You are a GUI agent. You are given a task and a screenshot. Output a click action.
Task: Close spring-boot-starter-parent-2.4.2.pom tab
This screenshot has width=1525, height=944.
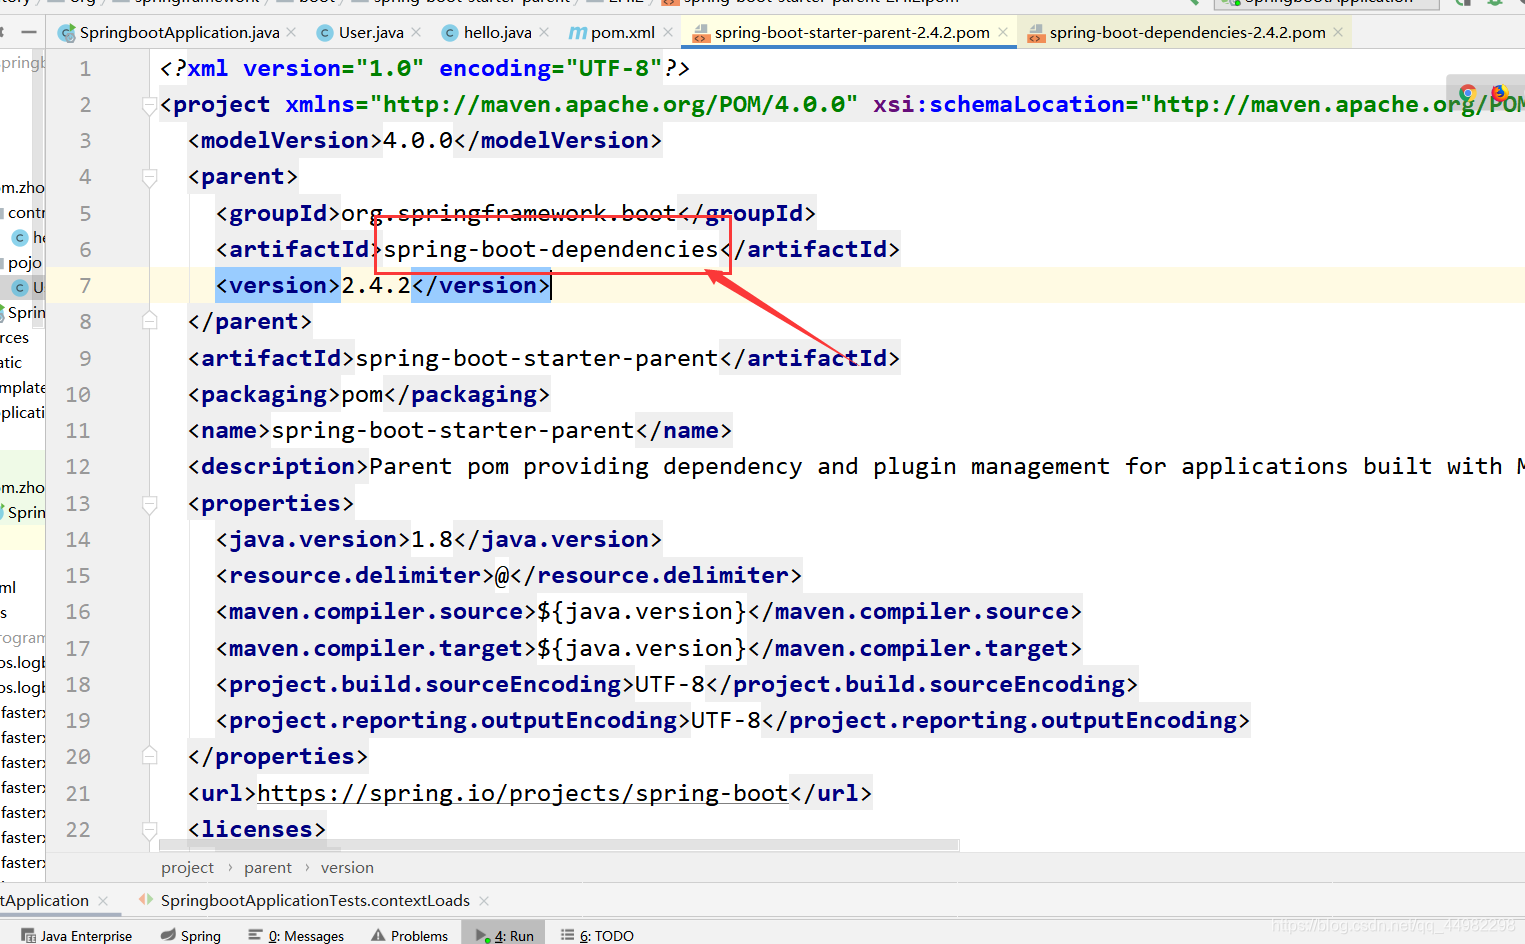tap(1003, 32)
